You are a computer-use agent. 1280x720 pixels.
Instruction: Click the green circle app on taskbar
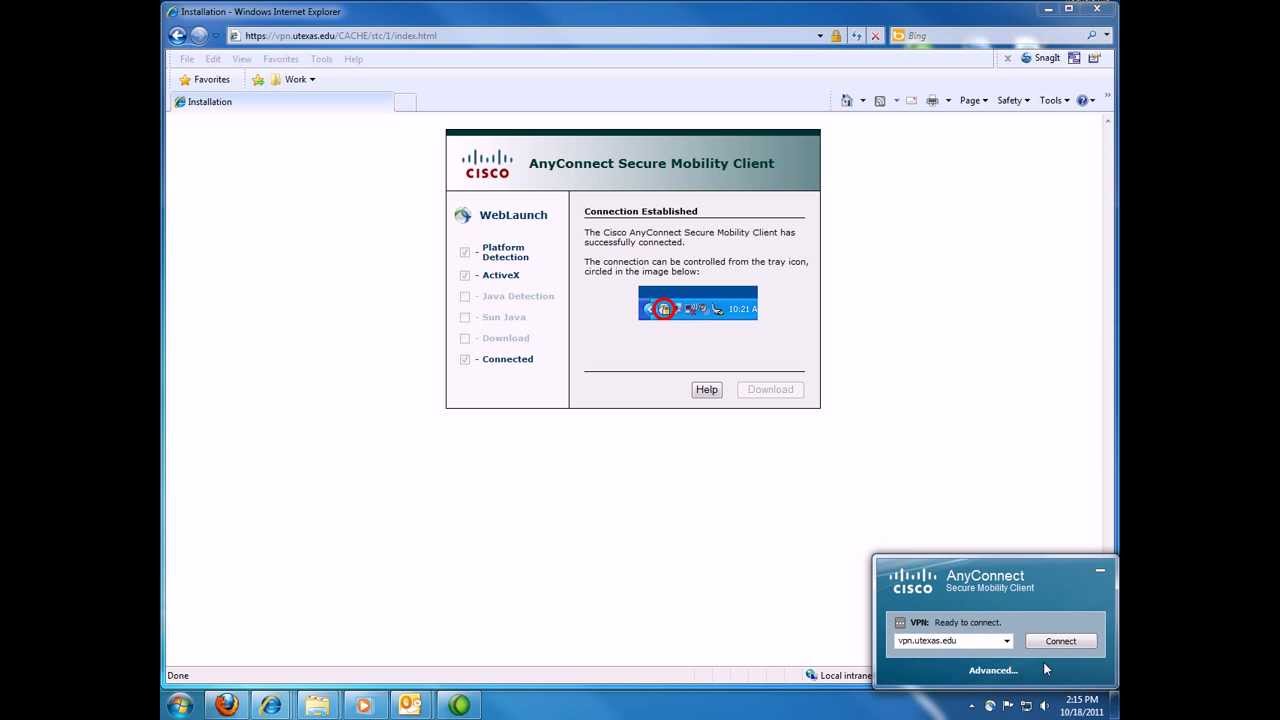[x=459, y=705]
